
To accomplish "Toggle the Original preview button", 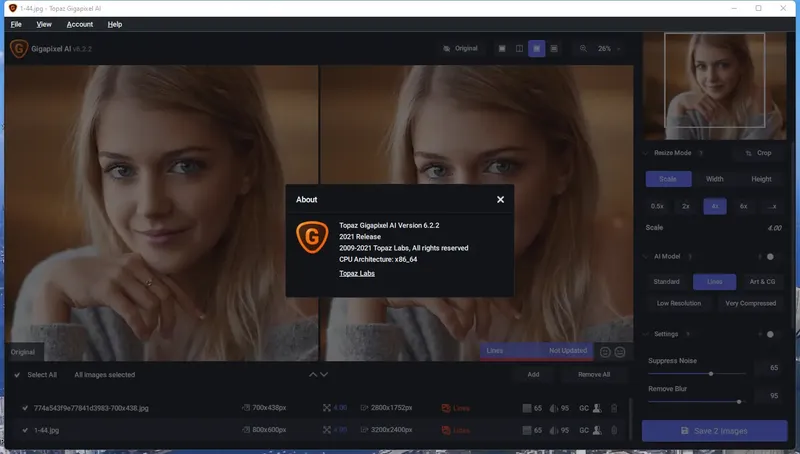I will tap(460, 48).
